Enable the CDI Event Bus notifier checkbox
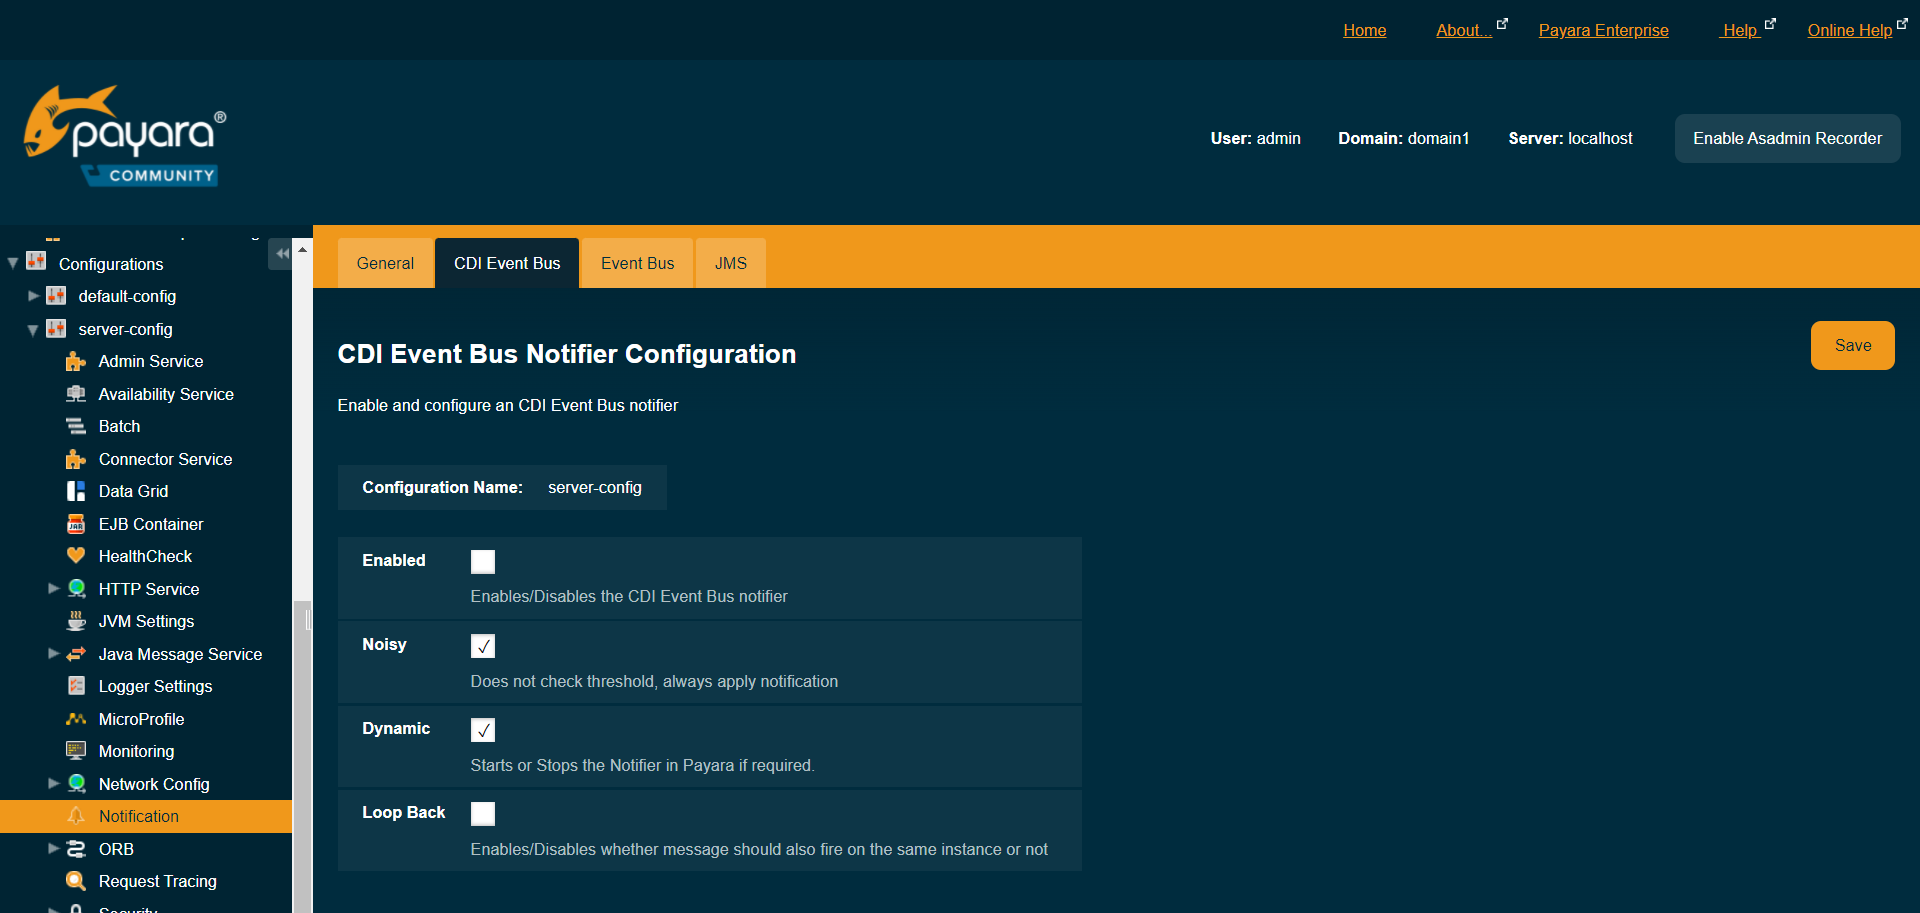This screenshot has width=1920, height=913. coord(483,562)
